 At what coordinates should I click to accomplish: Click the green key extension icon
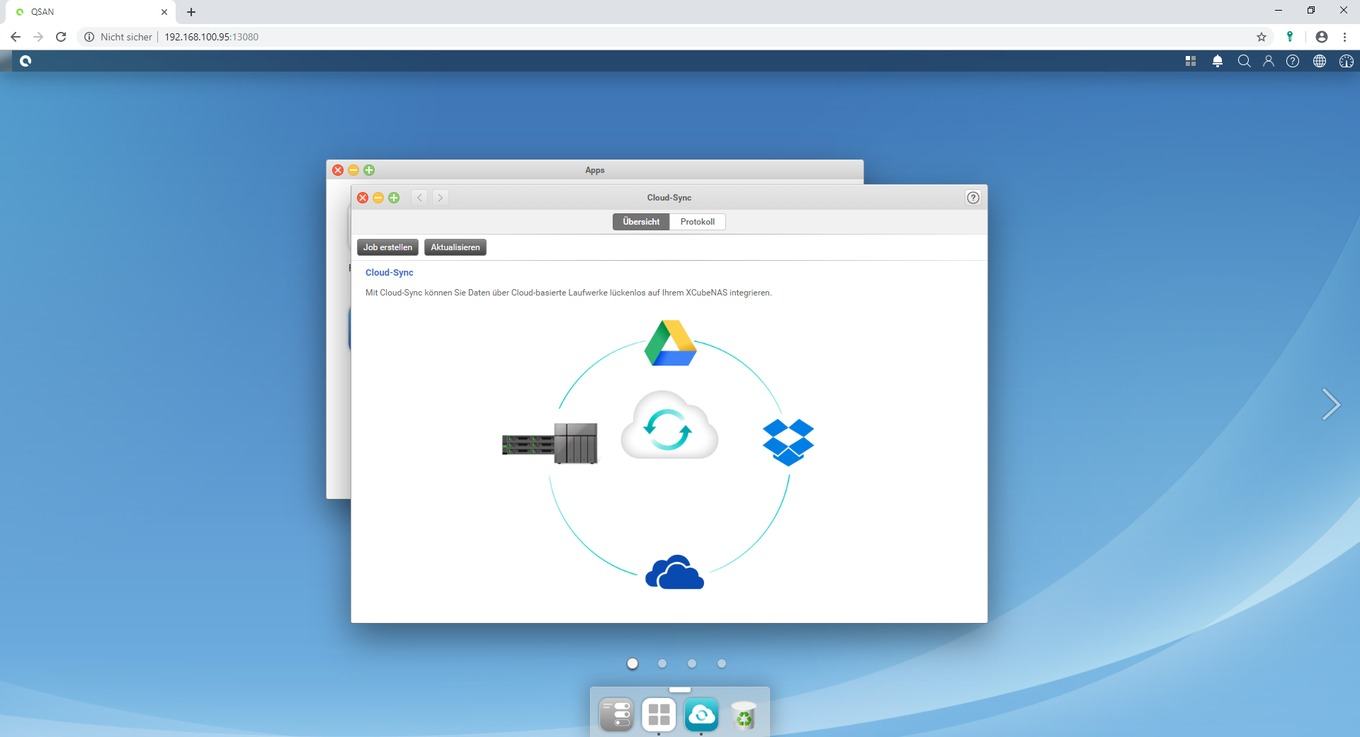(x=1290, y=36)
